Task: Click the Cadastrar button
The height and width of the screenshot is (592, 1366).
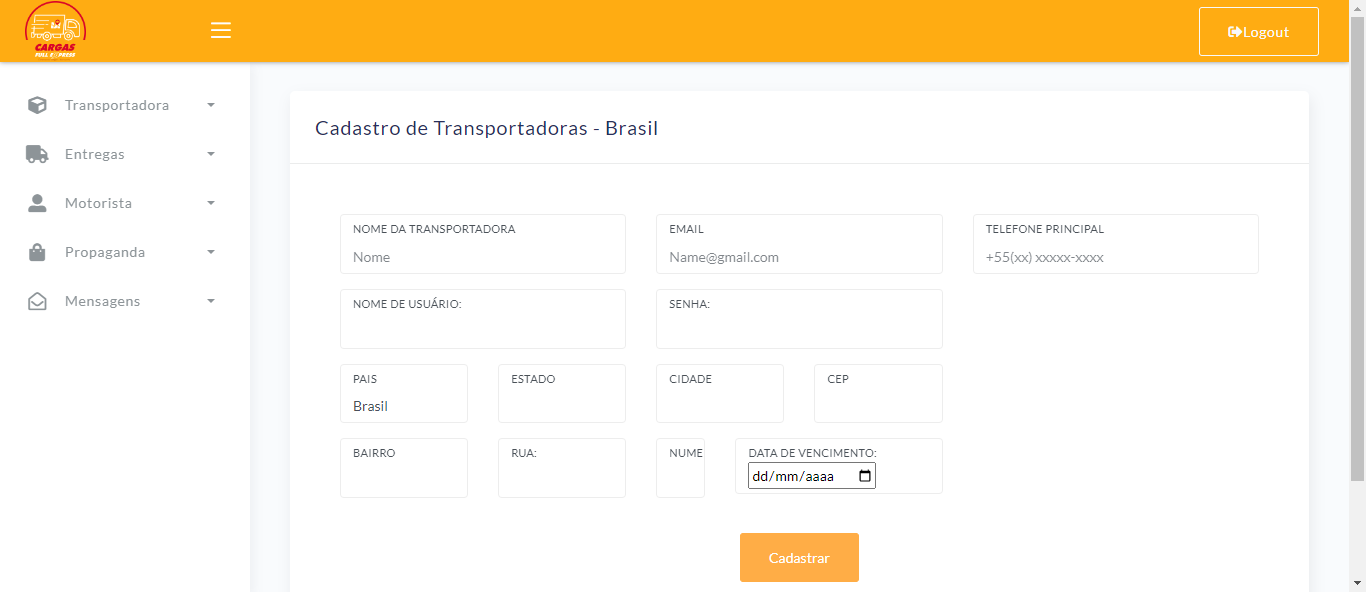Action: [x=799, y=557]
